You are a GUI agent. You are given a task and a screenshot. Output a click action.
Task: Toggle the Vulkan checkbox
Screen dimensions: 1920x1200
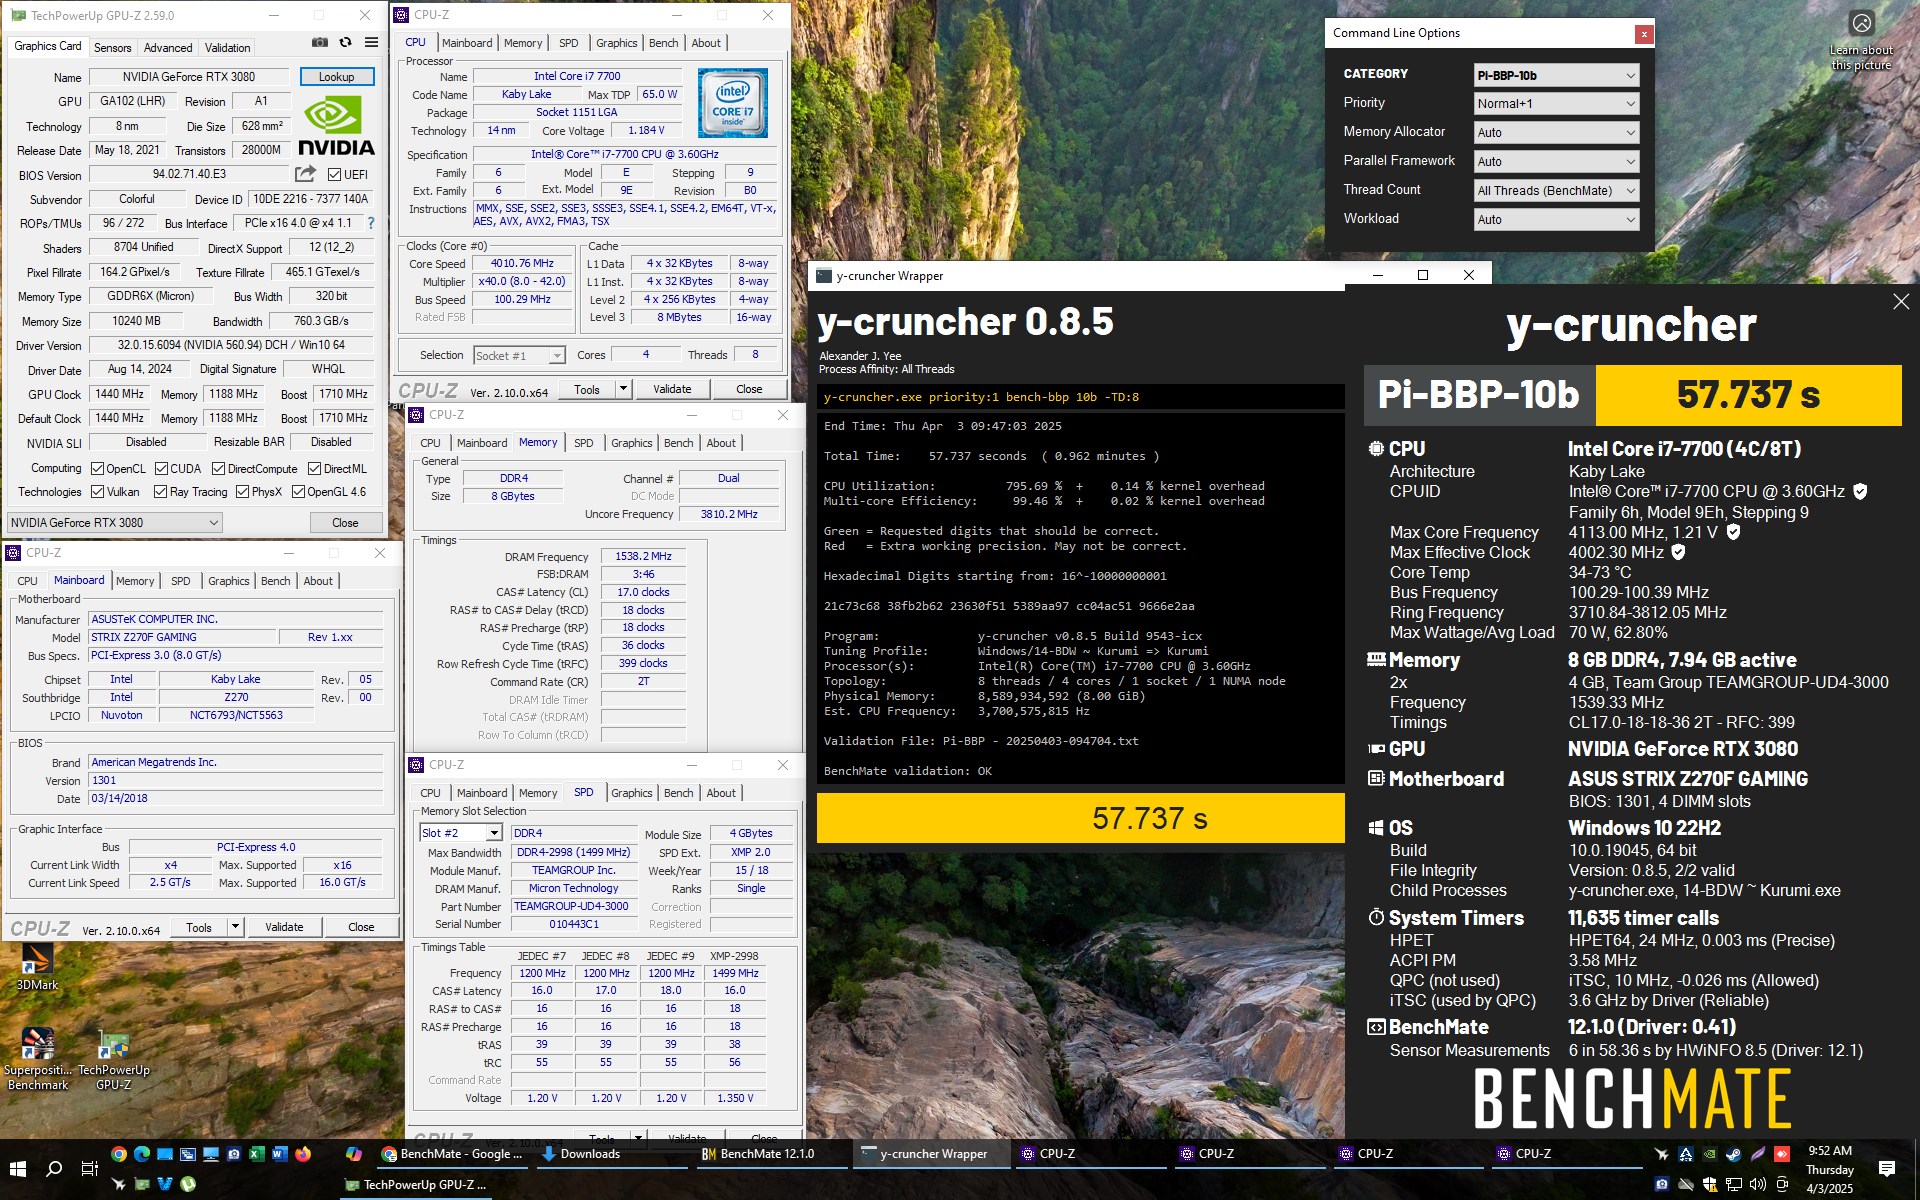(97, 492)
